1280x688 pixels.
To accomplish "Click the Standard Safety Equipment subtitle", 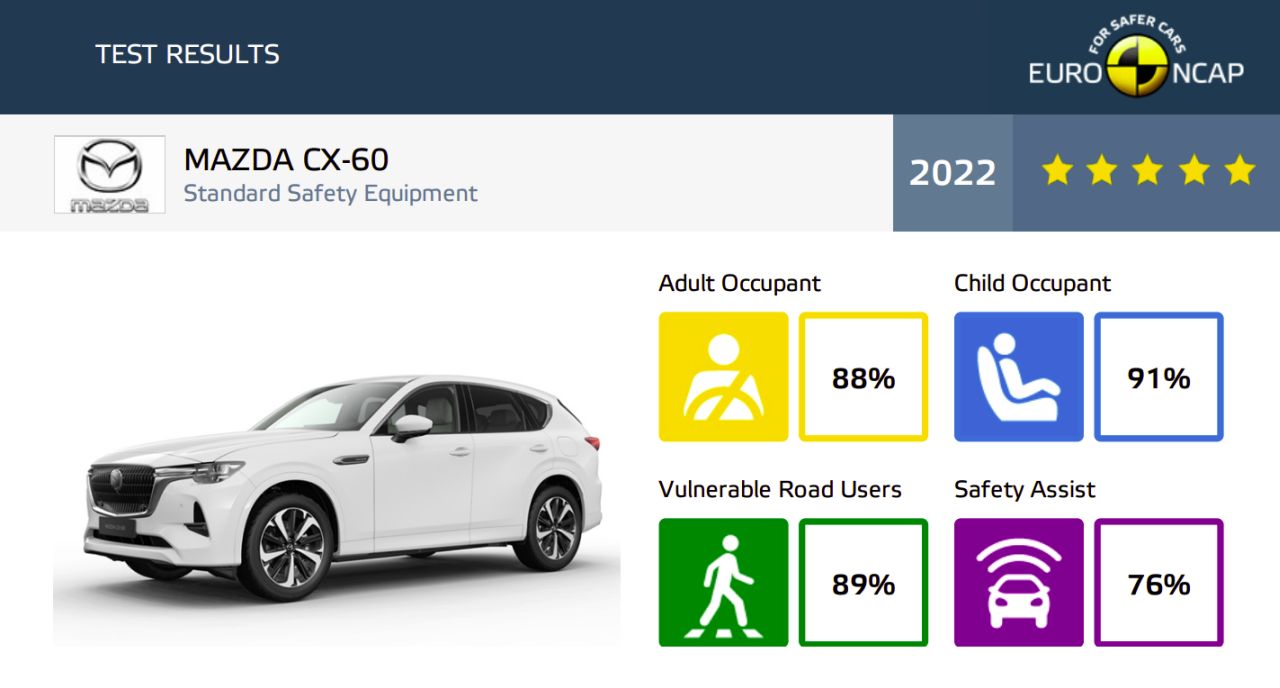I will coord(331,193).
